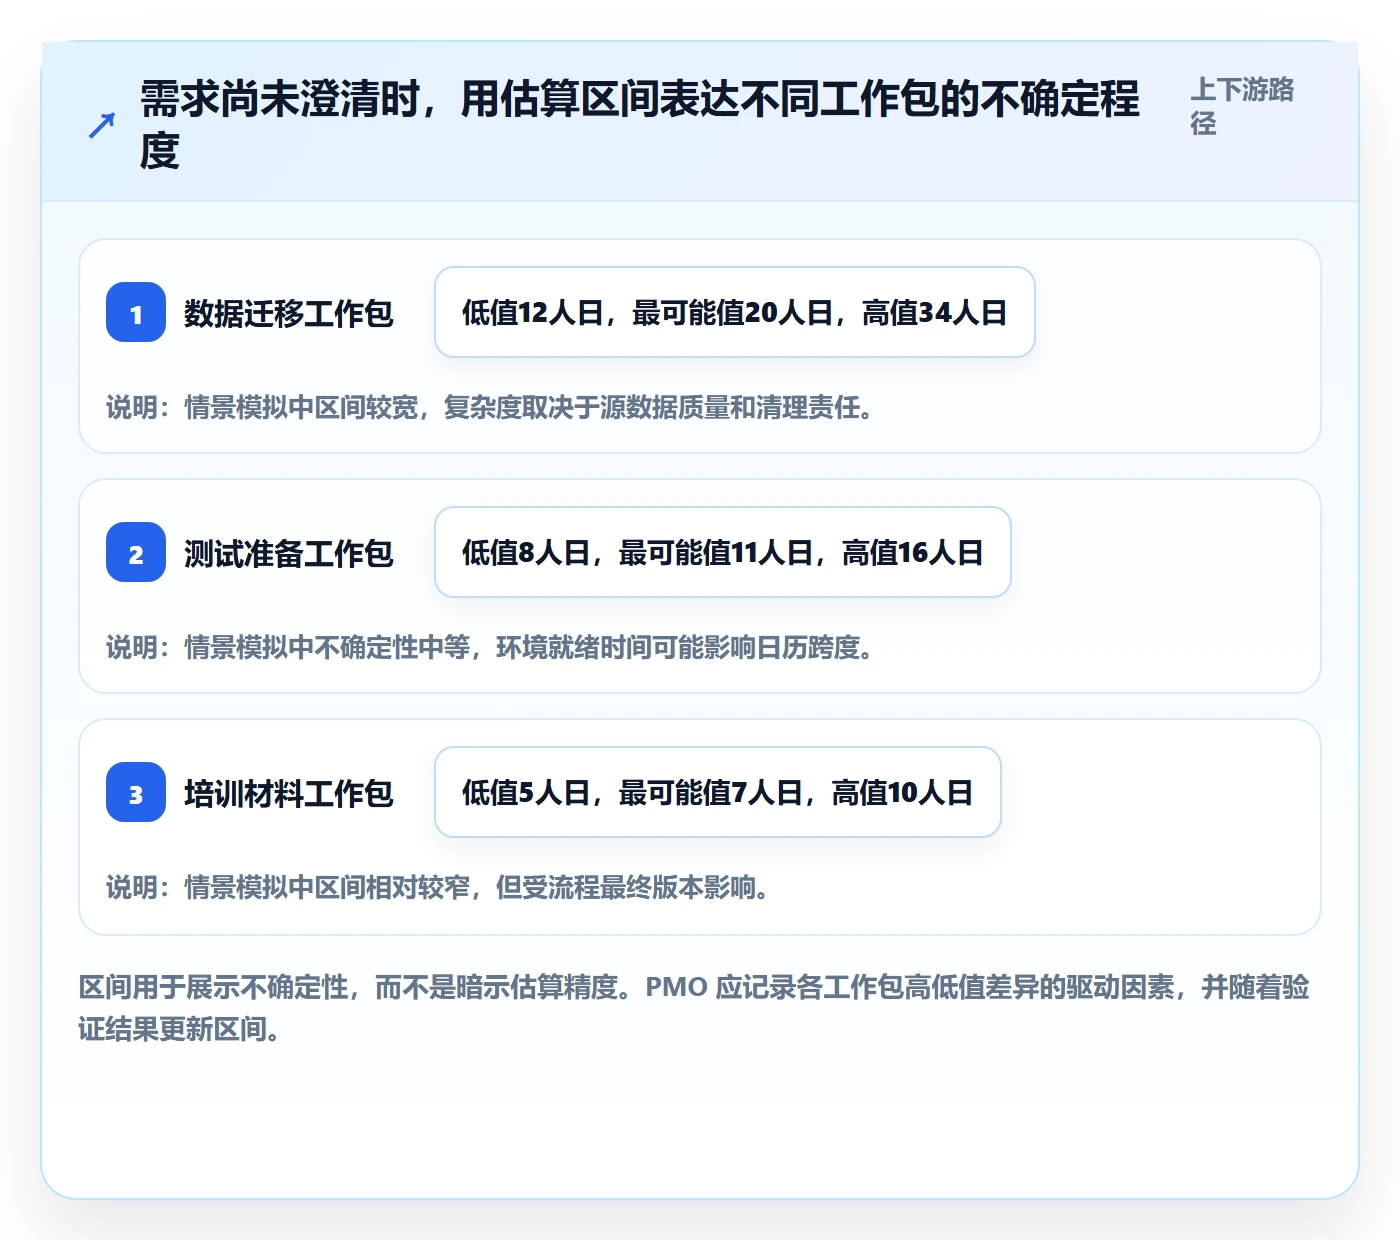Click the note about 流程最终版本影响
Image resolution: width=1400 pixels, height=1240 pixels.
[x=438, y=887]
